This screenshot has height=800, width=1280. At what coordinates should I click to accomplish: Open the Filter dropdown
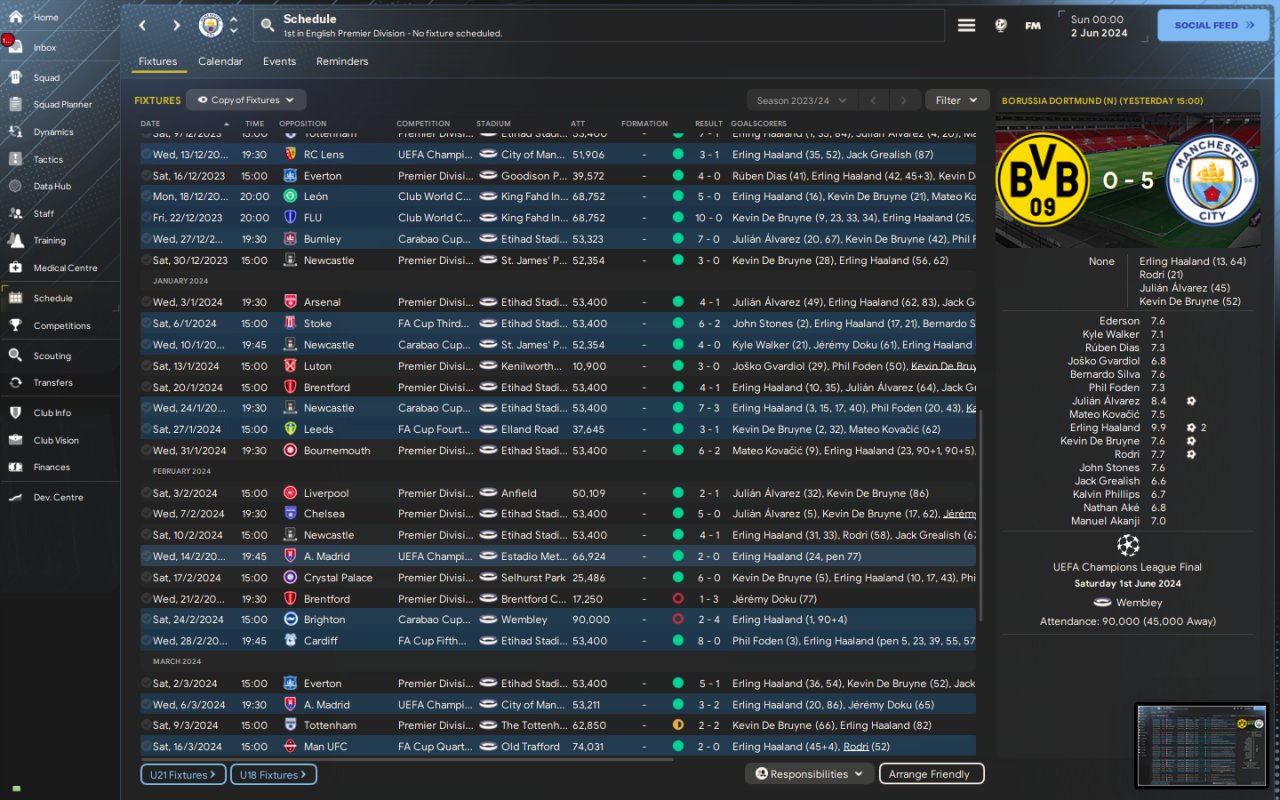[x=957, y=100]
